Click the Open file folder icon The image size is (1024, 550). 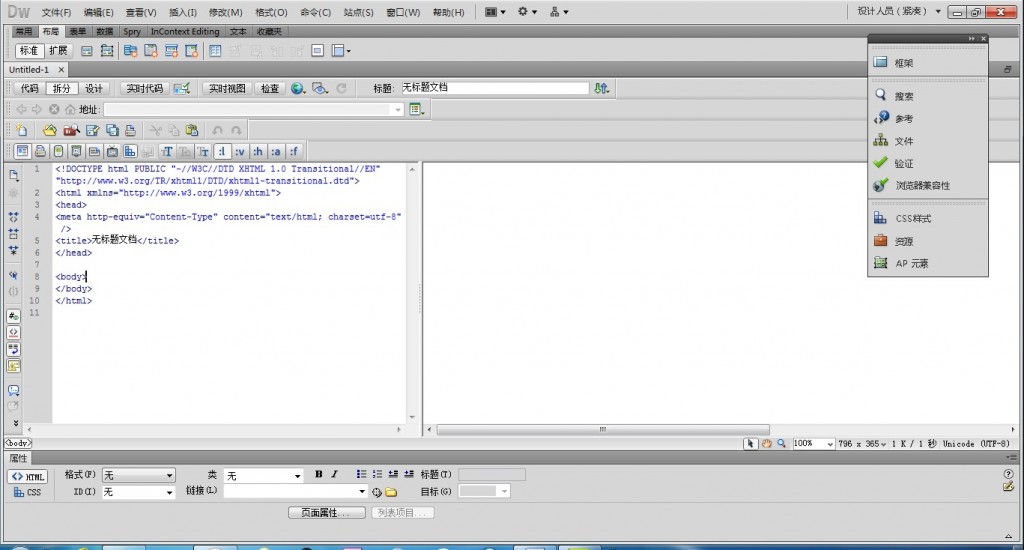click(x=50, y=130)
